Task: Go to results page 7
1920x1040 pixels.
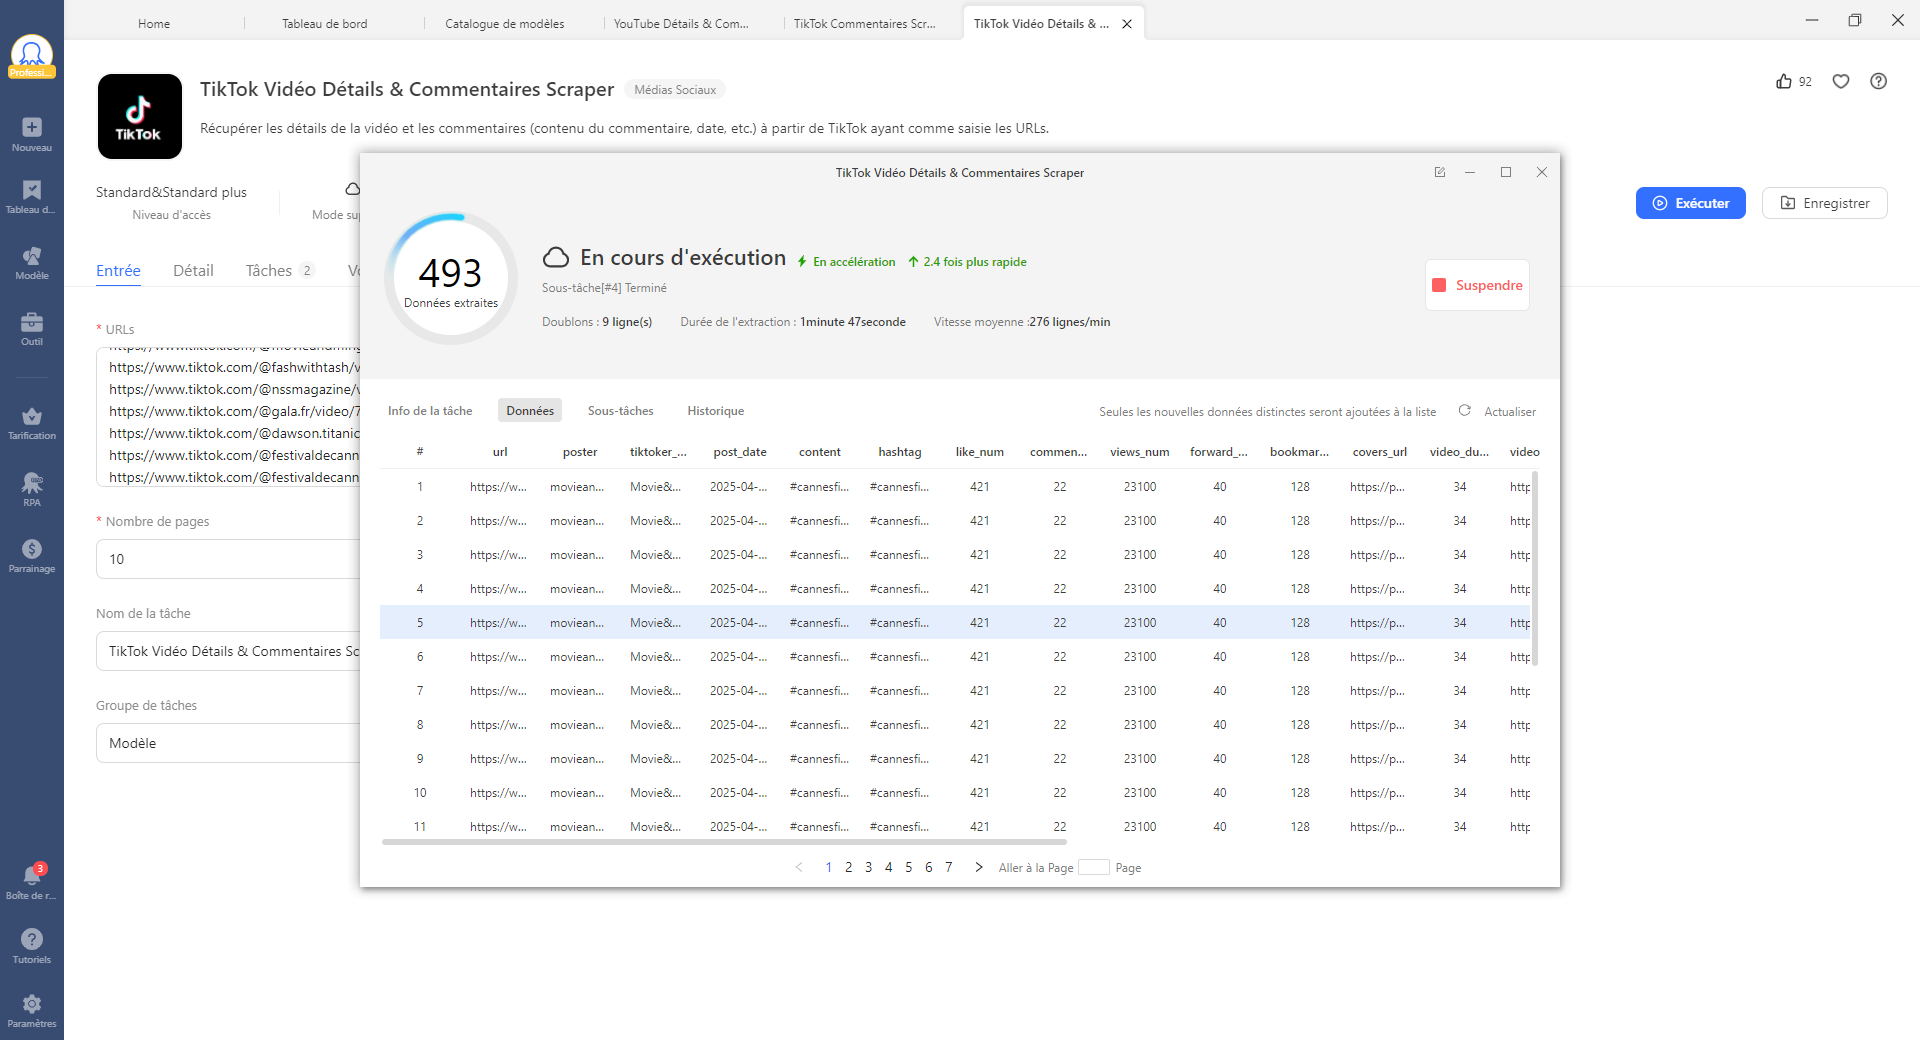Action: point(948,867)
